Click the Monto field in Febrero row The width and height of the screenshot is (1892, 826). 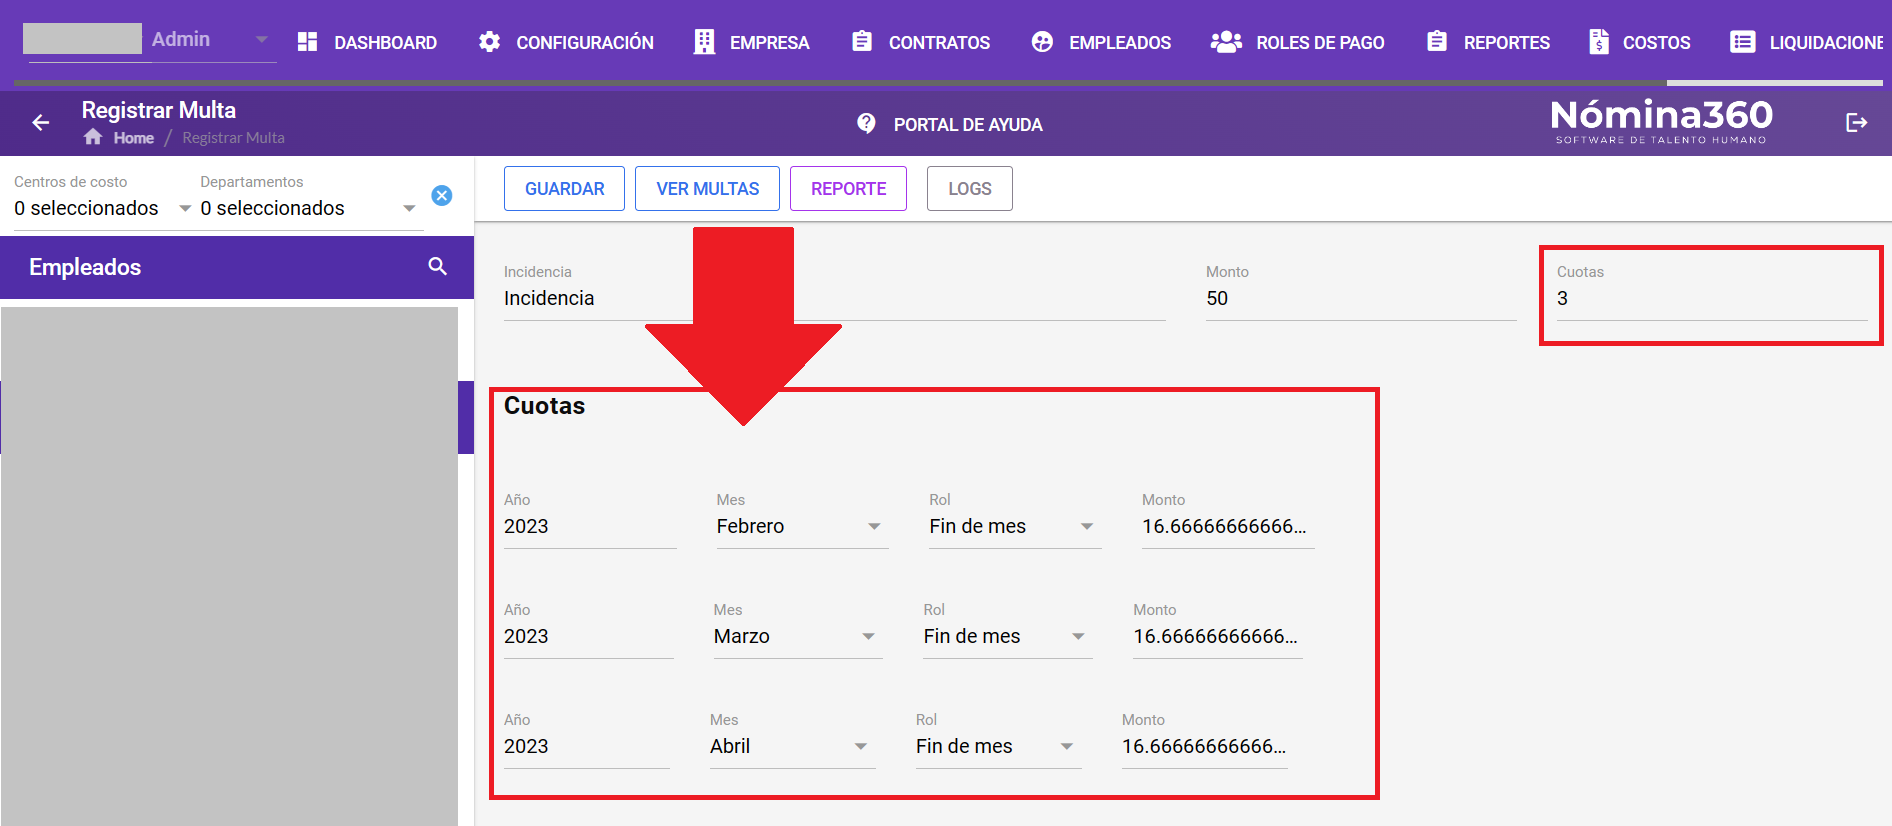coord(1228,526)
